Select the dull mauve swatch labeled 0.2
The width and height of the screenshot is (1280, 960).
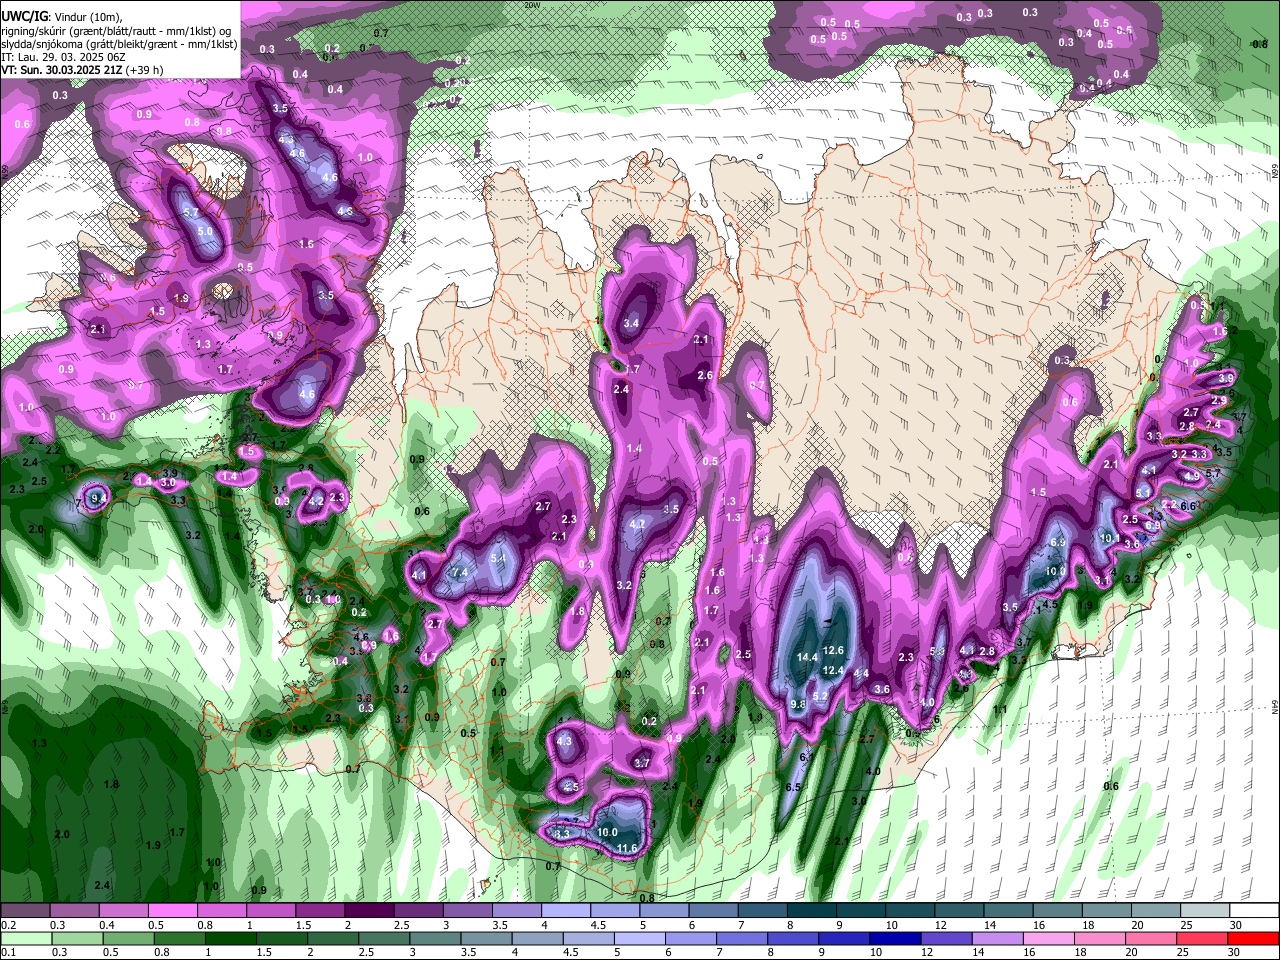pyautogui.click(x=27, y=911)
